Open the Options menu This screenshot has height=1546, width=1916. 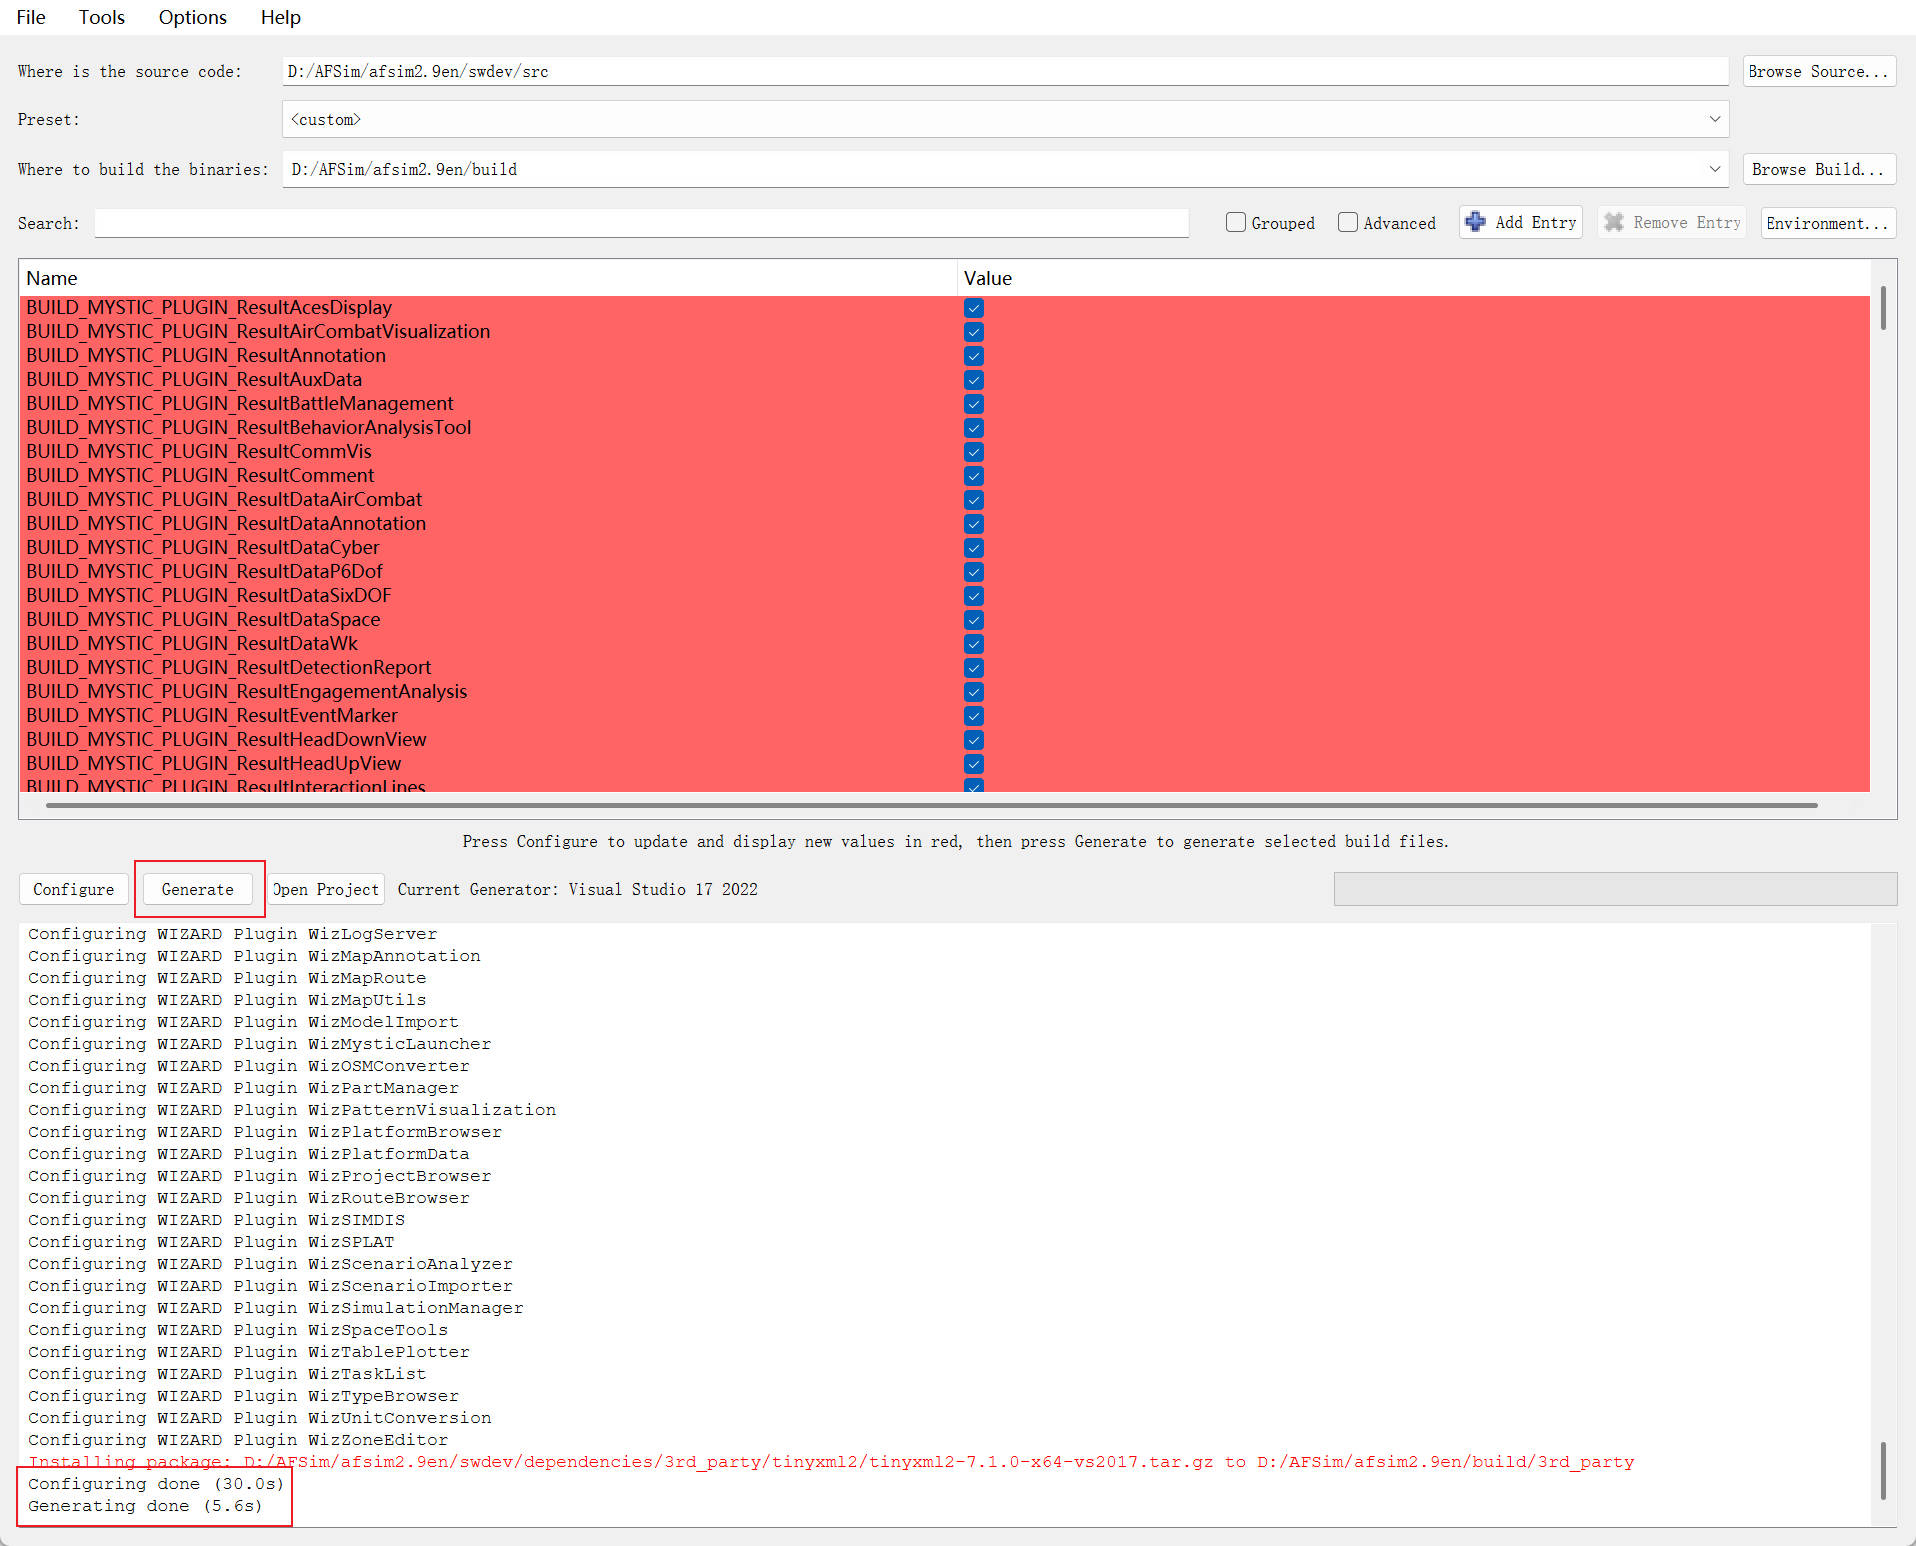click(x=192, y=17)
